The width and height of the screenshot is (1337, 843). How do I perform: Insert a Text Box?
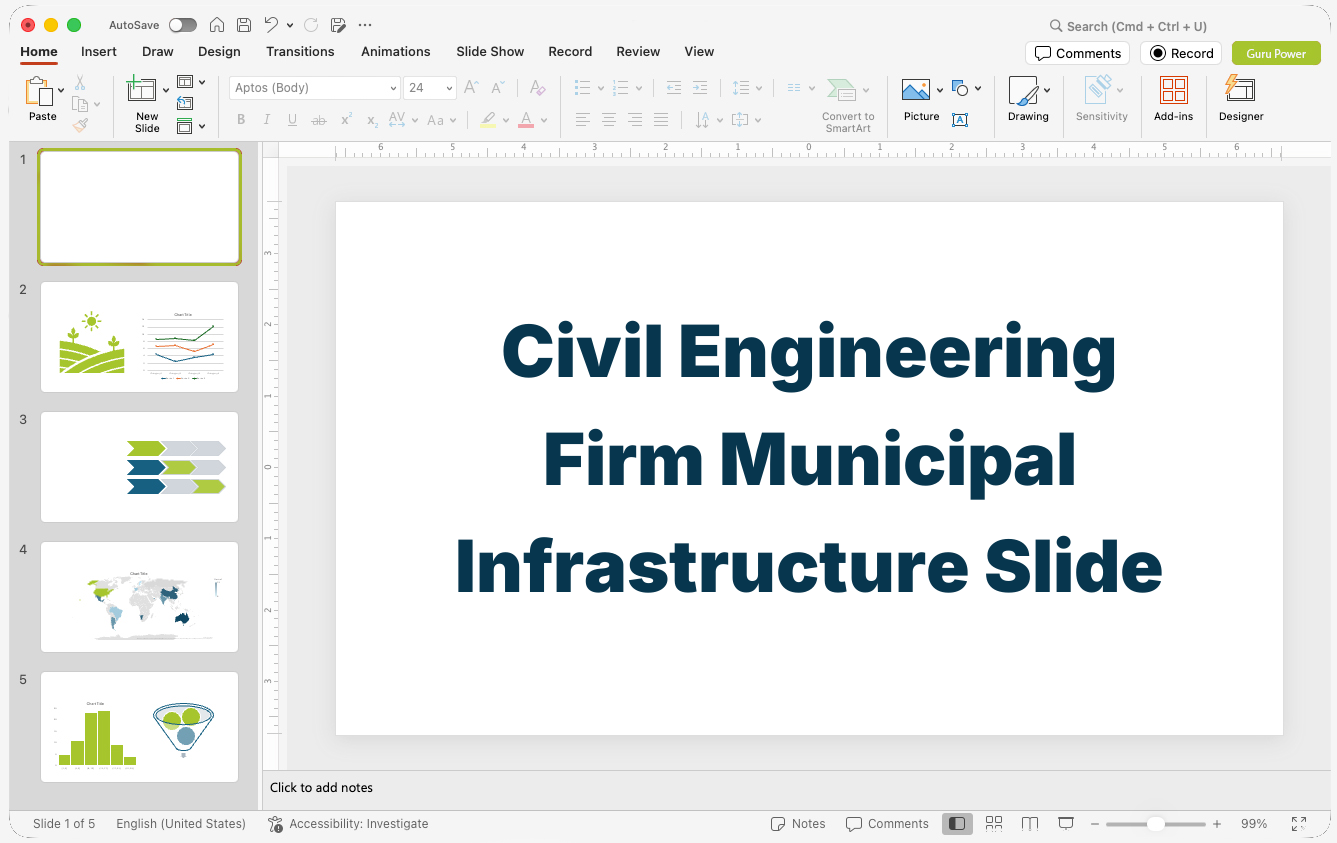[960, 120]
